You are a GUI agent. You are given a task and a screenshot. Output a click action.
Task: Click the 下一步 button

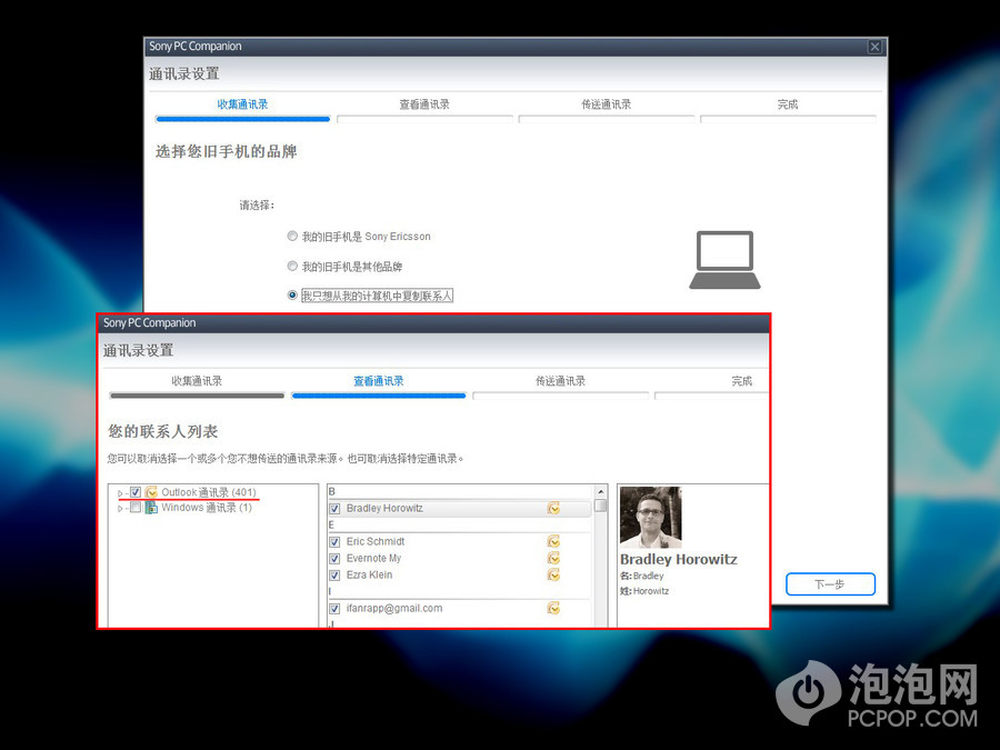click(x=830, y=584)
